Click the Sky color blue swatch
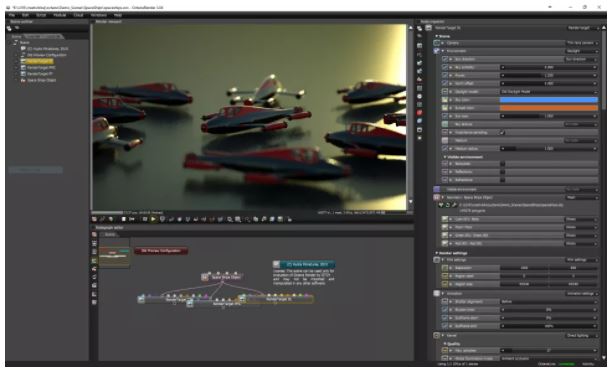Screen dimensions: 613x370 pyautogui.click(x=549, y=100)
